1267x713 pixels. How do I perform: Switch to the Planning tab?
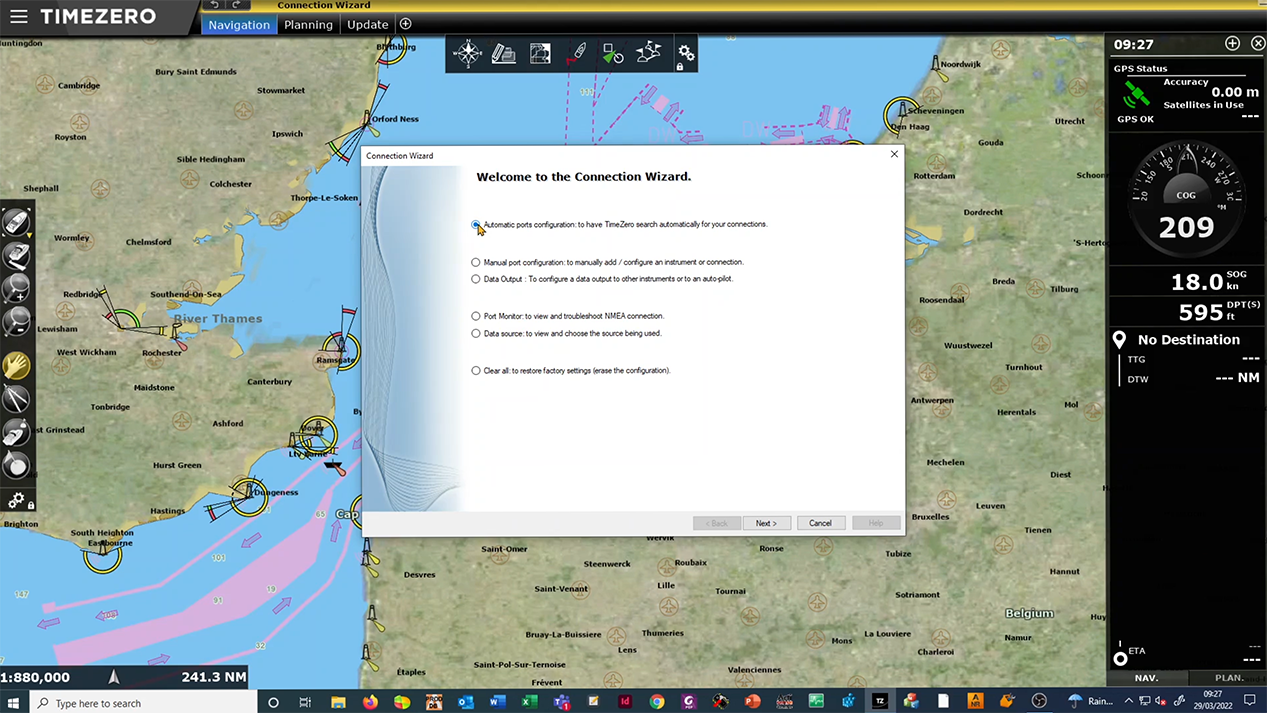click(x=308, y=24)
